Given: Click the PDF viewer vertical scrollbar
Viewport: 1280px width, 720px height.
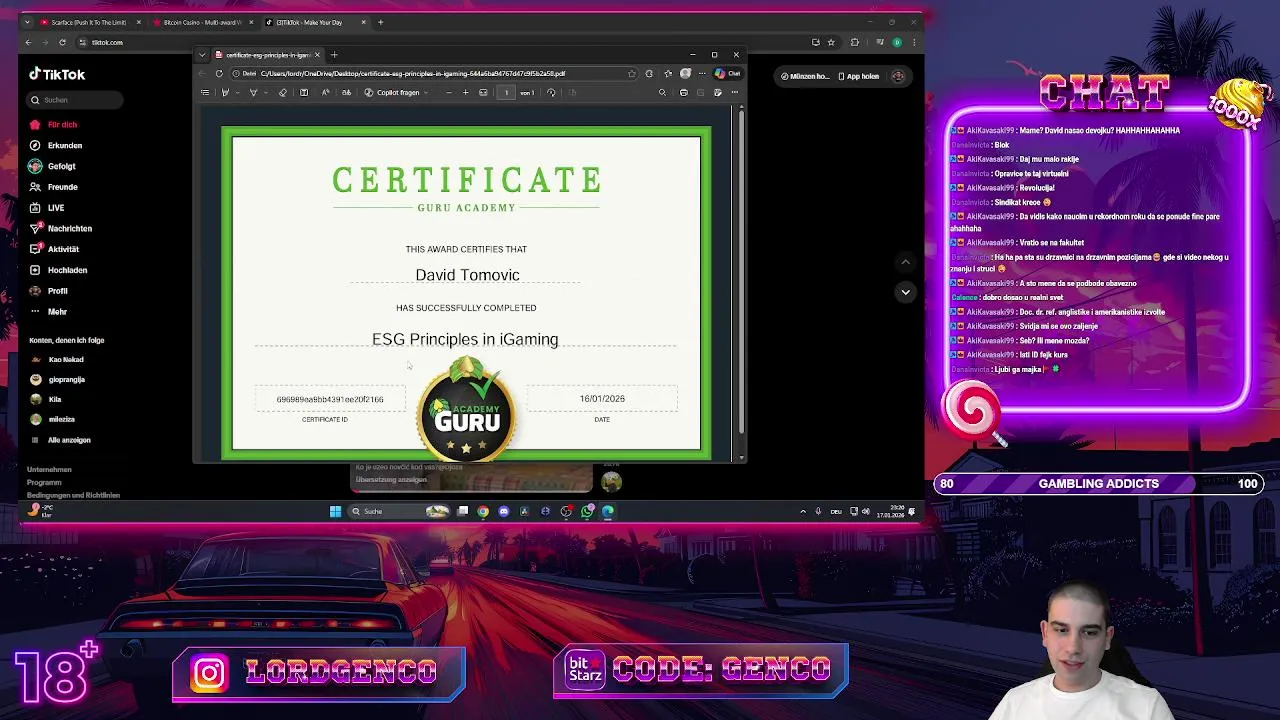Looking at the screenshot, I should pyautogui.click(x=741, y=270).
